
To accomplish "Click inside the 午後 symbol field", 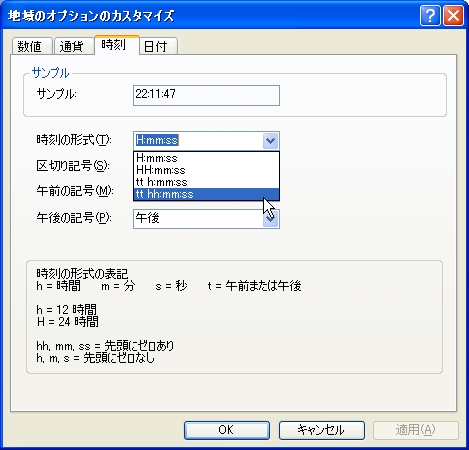I will 198,219.
